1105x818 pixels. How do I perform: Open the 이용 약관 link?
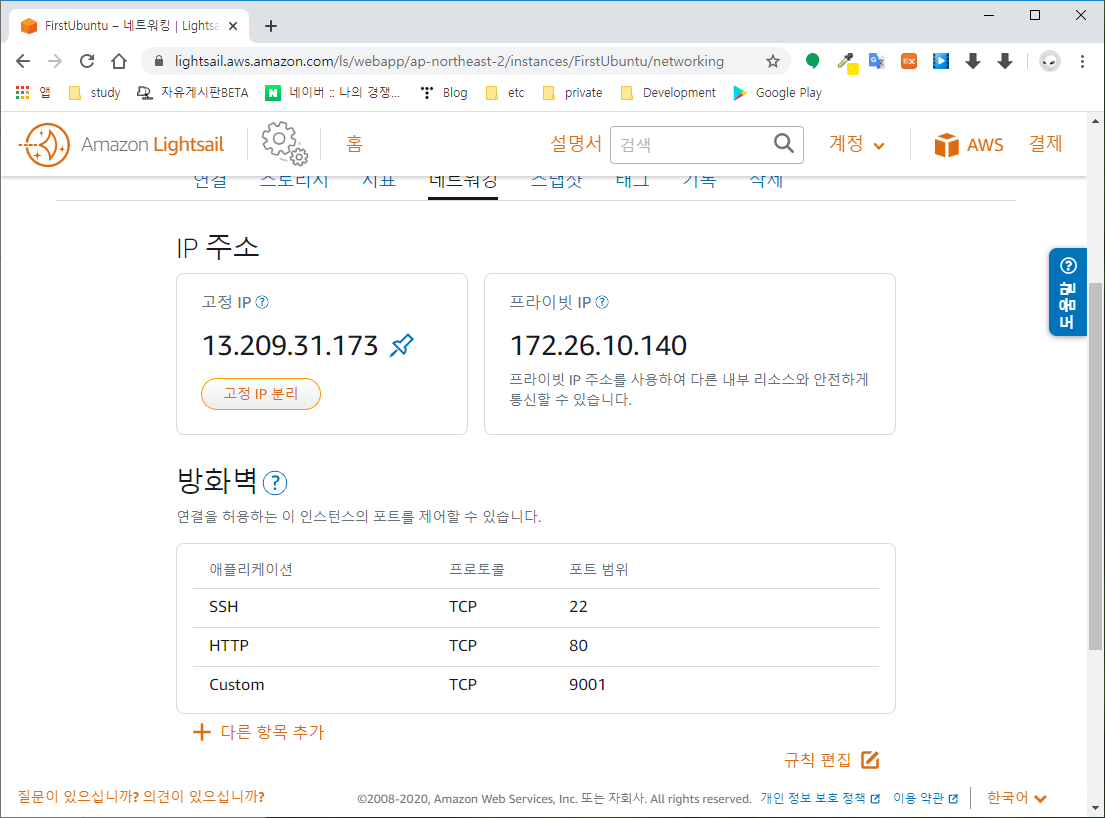tap(925, 798)
